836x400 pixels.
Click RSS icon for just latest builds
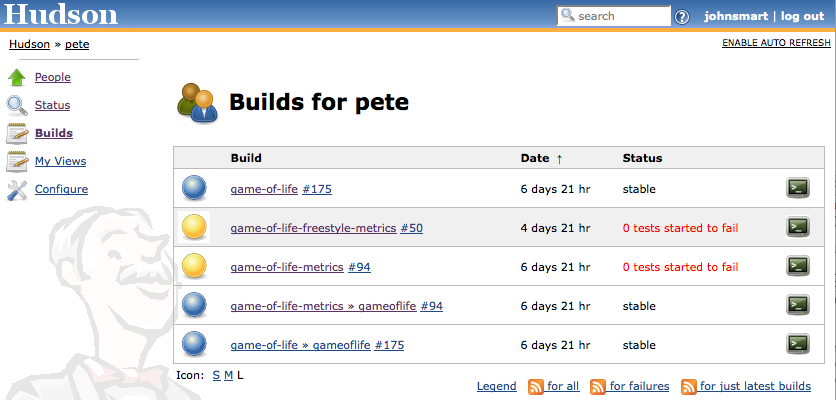(689, 387)
